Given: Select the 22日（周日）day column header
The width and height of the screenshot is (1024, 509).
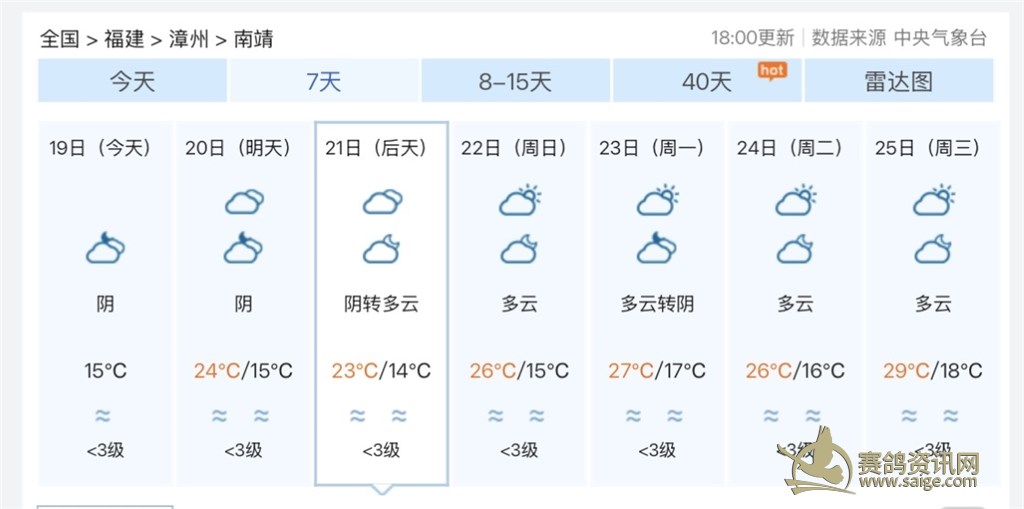Looking at the screenshot, I should tap(514, 148).
